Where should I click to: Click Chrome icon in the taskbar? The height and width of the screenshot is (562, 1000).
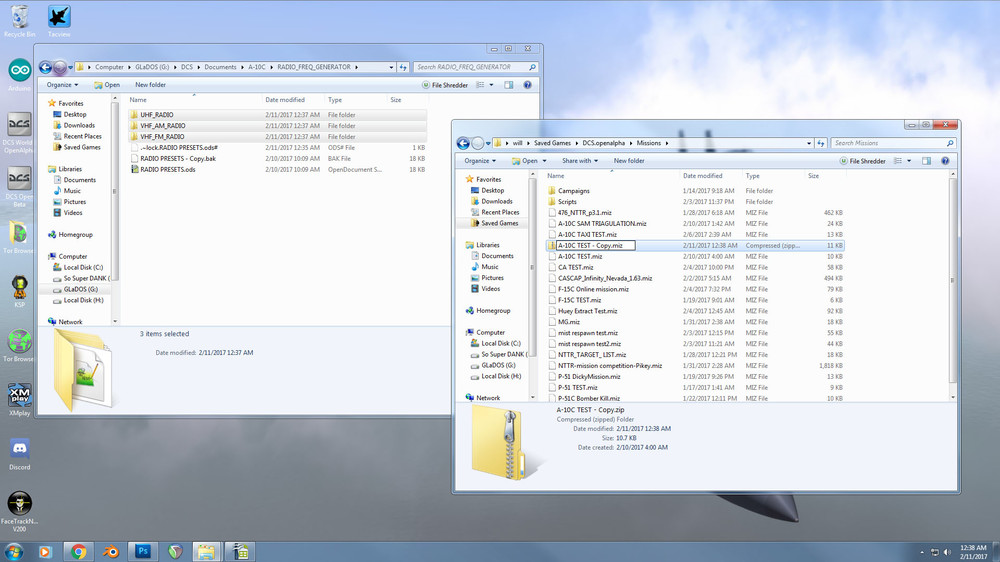tap(78, 551)
